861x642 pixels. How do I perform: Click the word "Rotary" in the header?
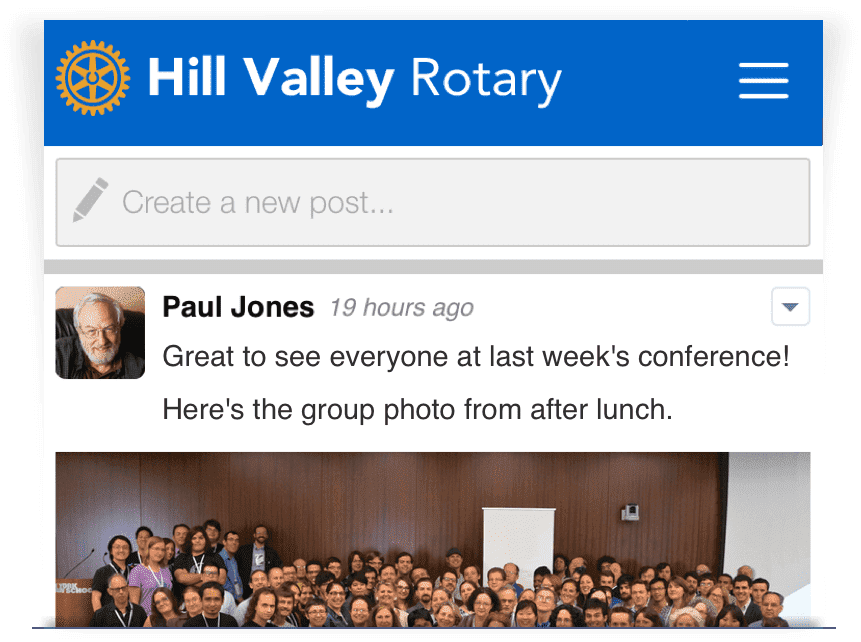(x=485, y=80)
